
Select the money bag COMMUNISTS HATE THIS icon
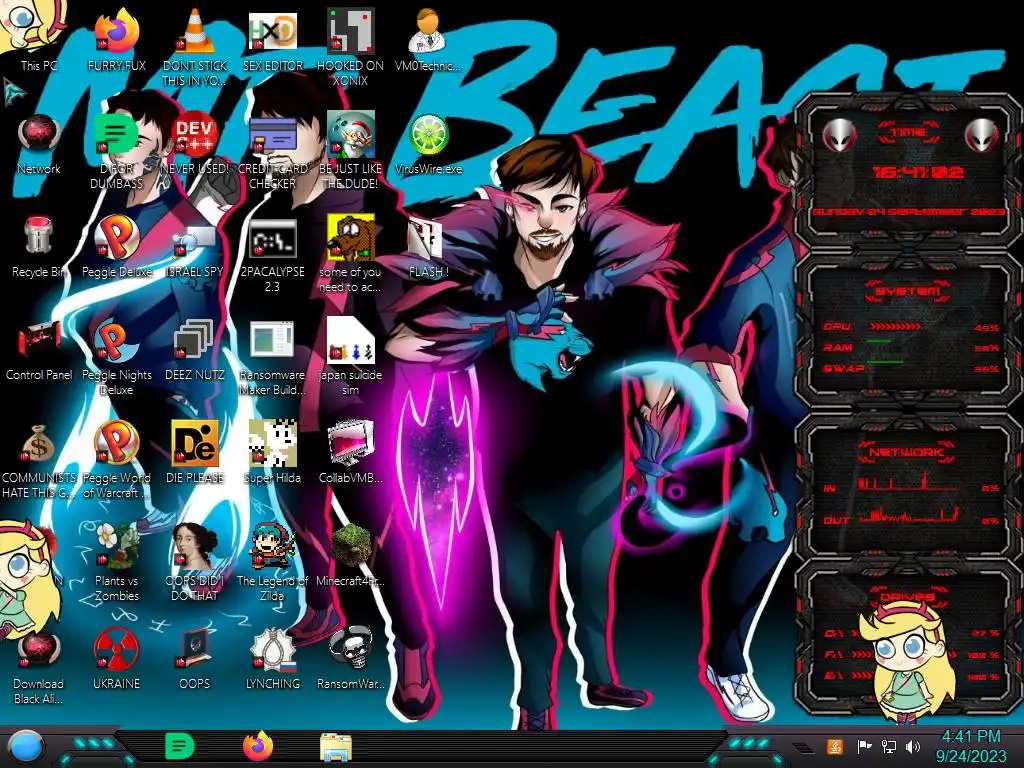(x=39, y=460)
